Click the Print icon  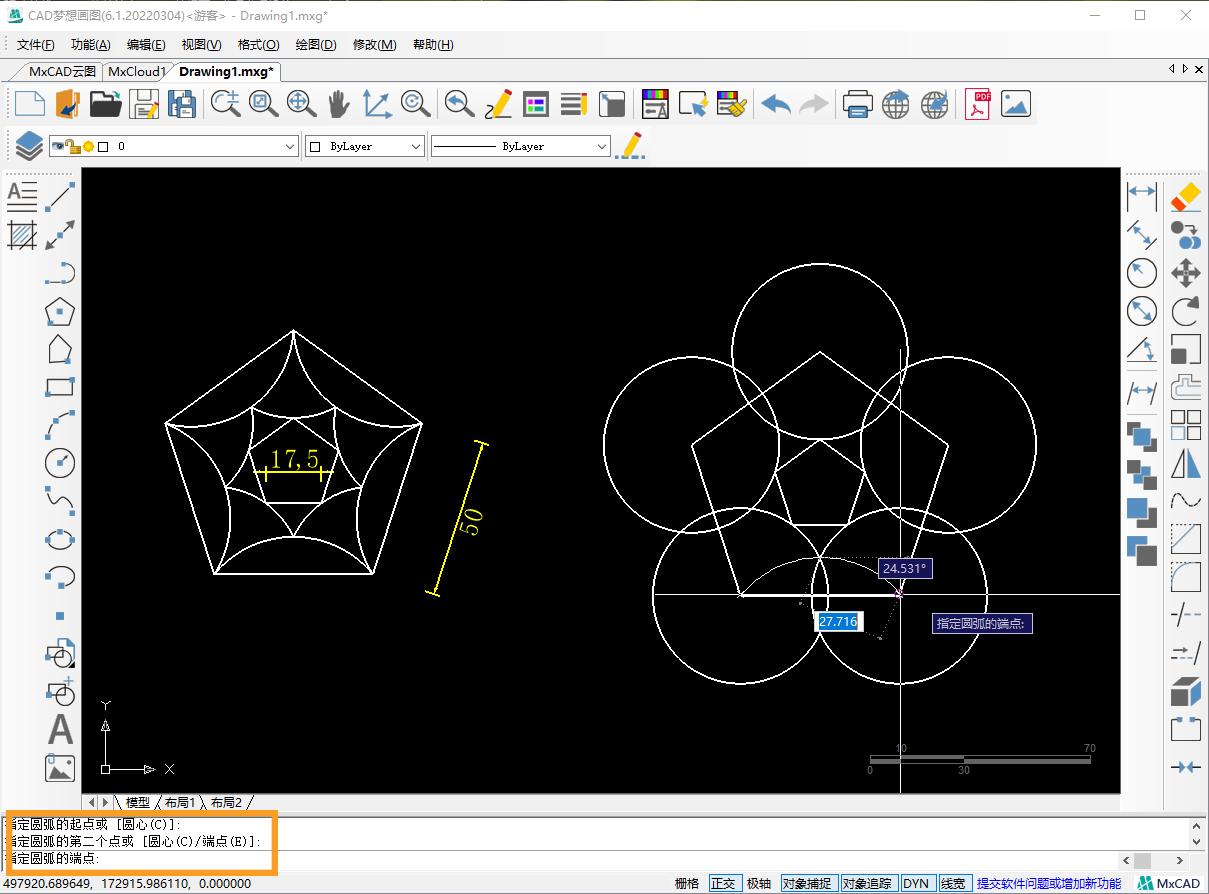pos(857,104)
